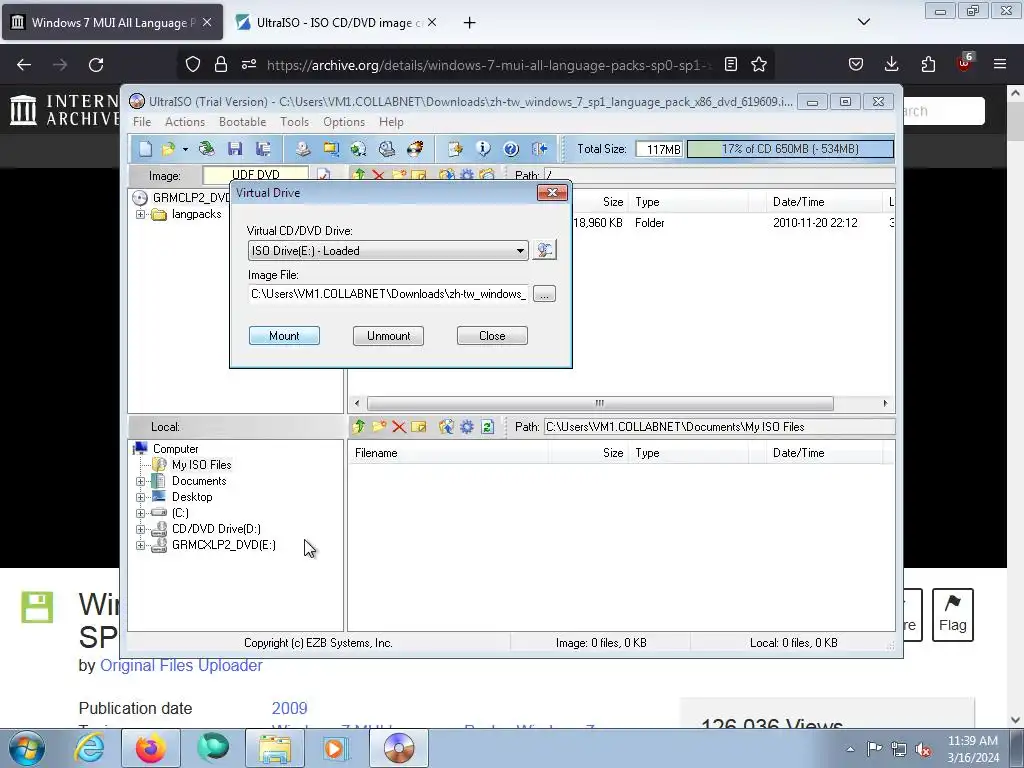The width and height of the screenshot is (1024, 768).
Task: Click the Original Files Uploader link
Action: [181, 665]
